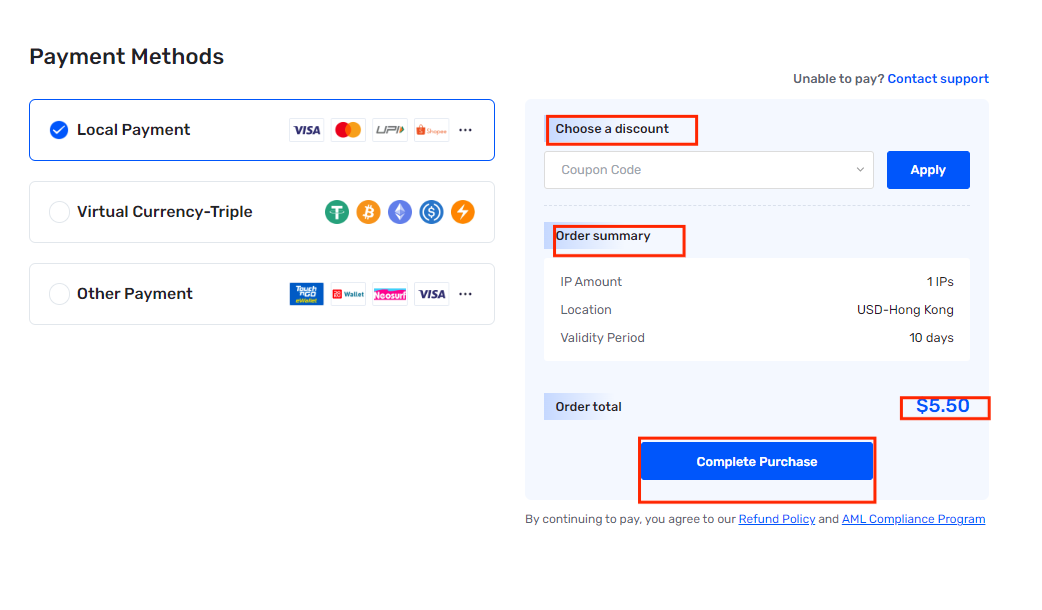Select the Other Payment radio option
This screenshot has width=1042, height=610.
(x=59, y=294)
